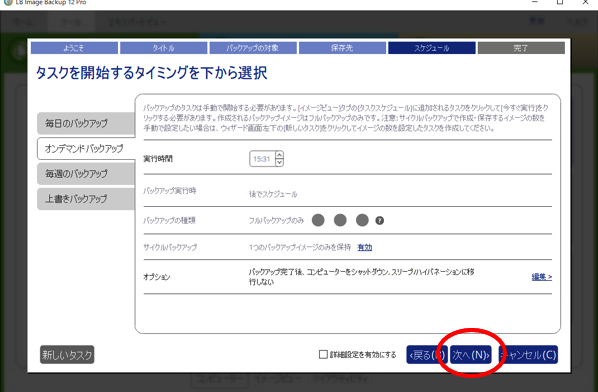Image resolution: width=598 pixels, height=392 pixels.
Task: Click 後でスケジュール text value
Action: pos(273,194)
